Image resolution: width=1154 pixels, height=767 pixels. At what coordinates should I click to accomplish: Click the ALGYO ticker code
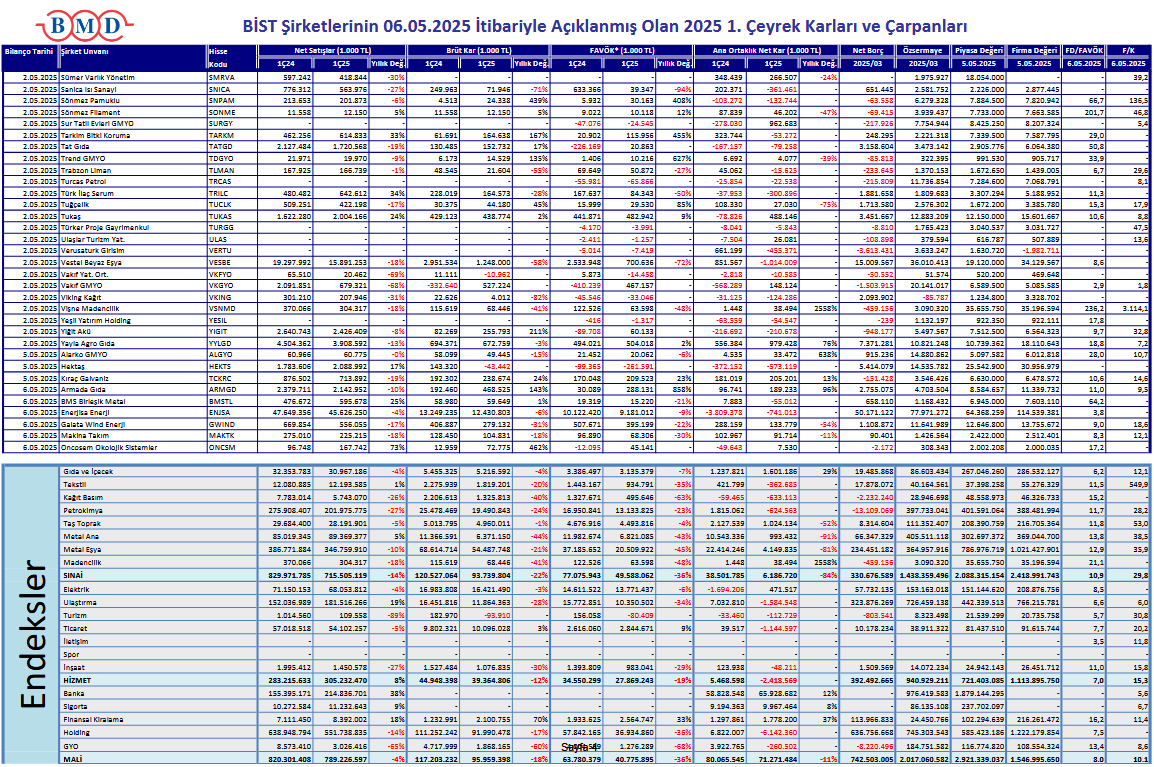(x=221, y=355)
